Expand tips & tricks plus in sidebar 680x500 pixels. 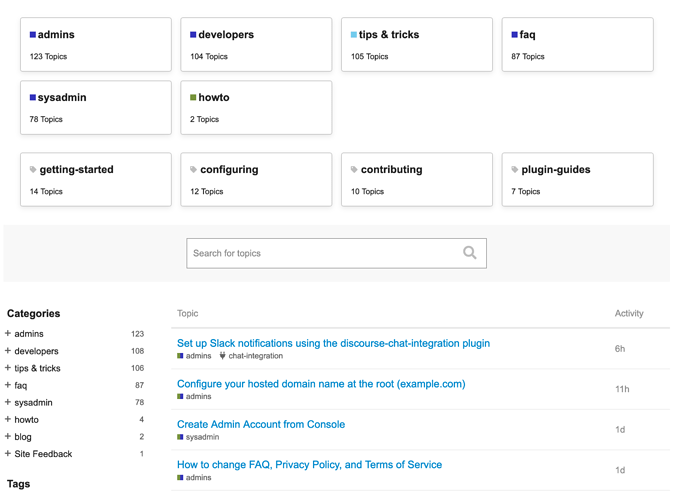(8, 368)
